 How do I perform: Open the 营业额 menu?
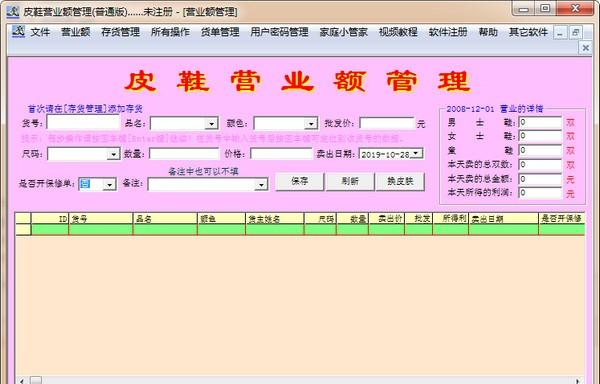[x=75, y=32]
